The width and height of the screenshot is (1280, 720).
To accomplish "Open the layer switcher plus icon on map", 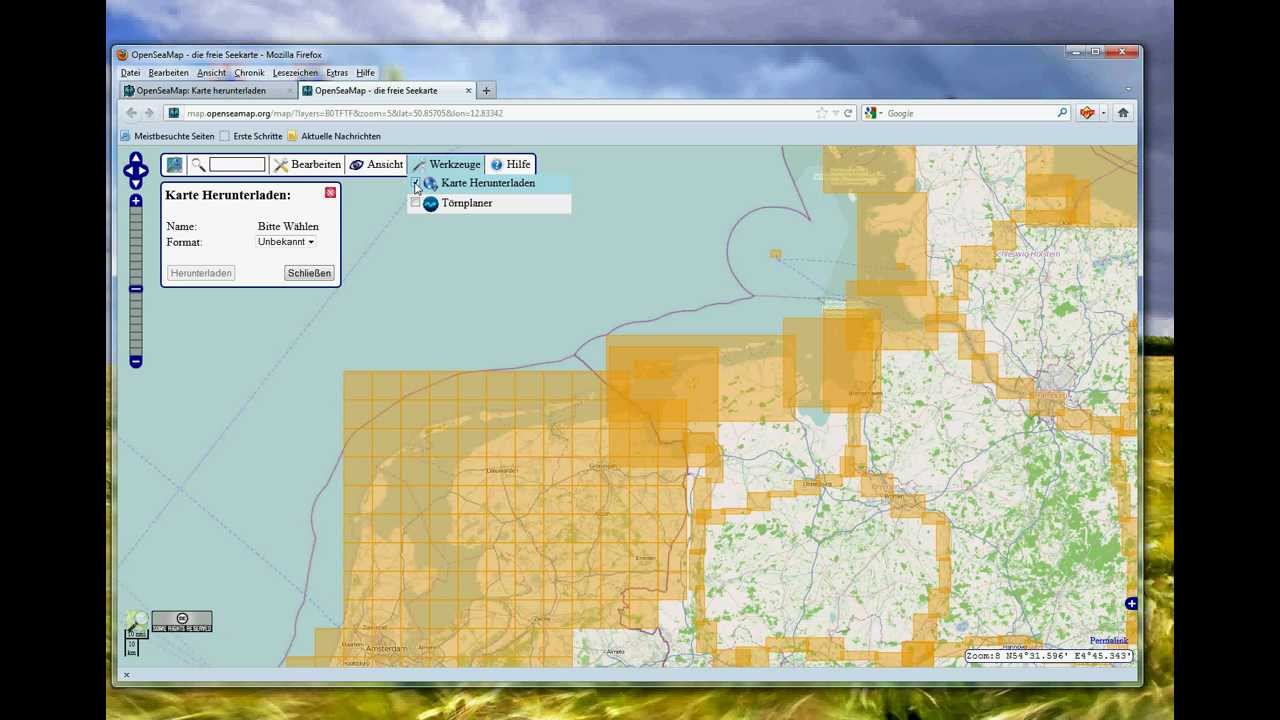I will click(1131, 603).
